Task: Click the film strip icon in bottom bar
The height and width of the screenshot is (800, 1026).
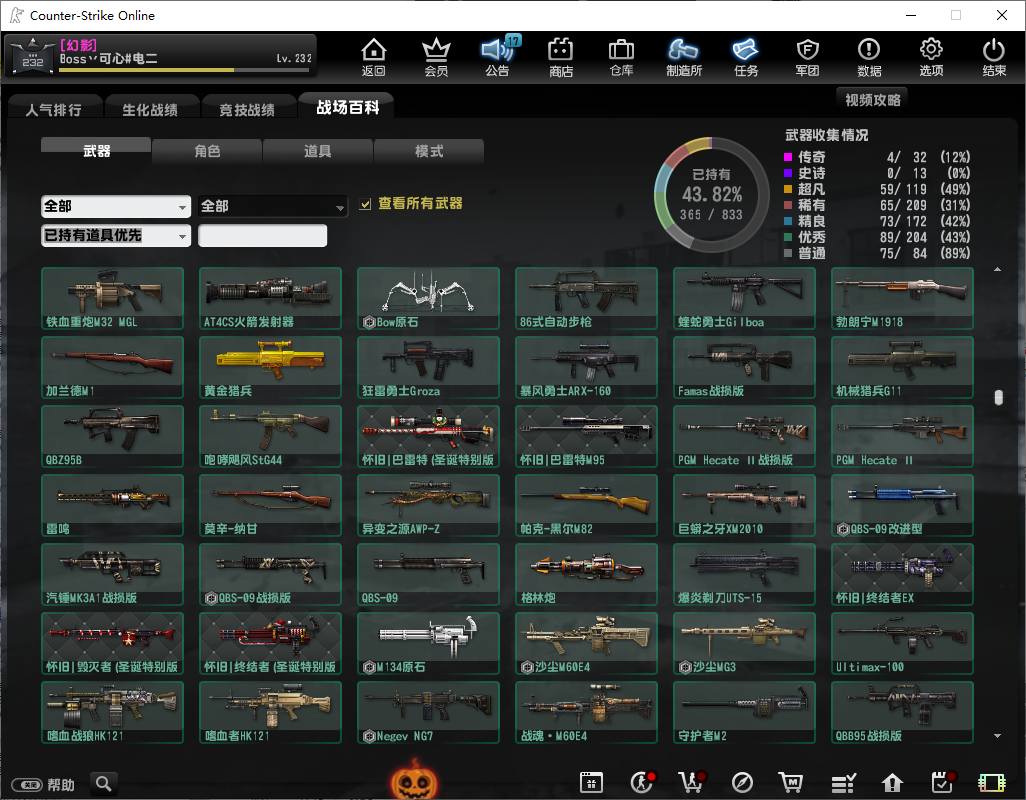Action: click(x=991, y=782)
